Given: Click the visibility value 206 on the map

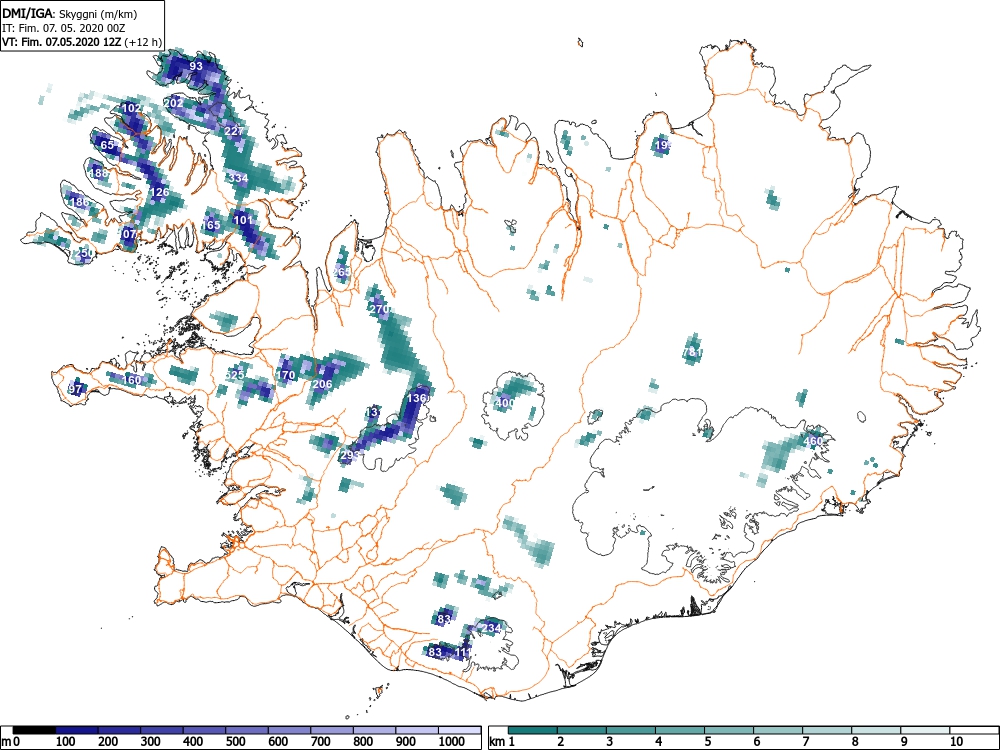Looking at the screenshot, I should pos(323,384).
